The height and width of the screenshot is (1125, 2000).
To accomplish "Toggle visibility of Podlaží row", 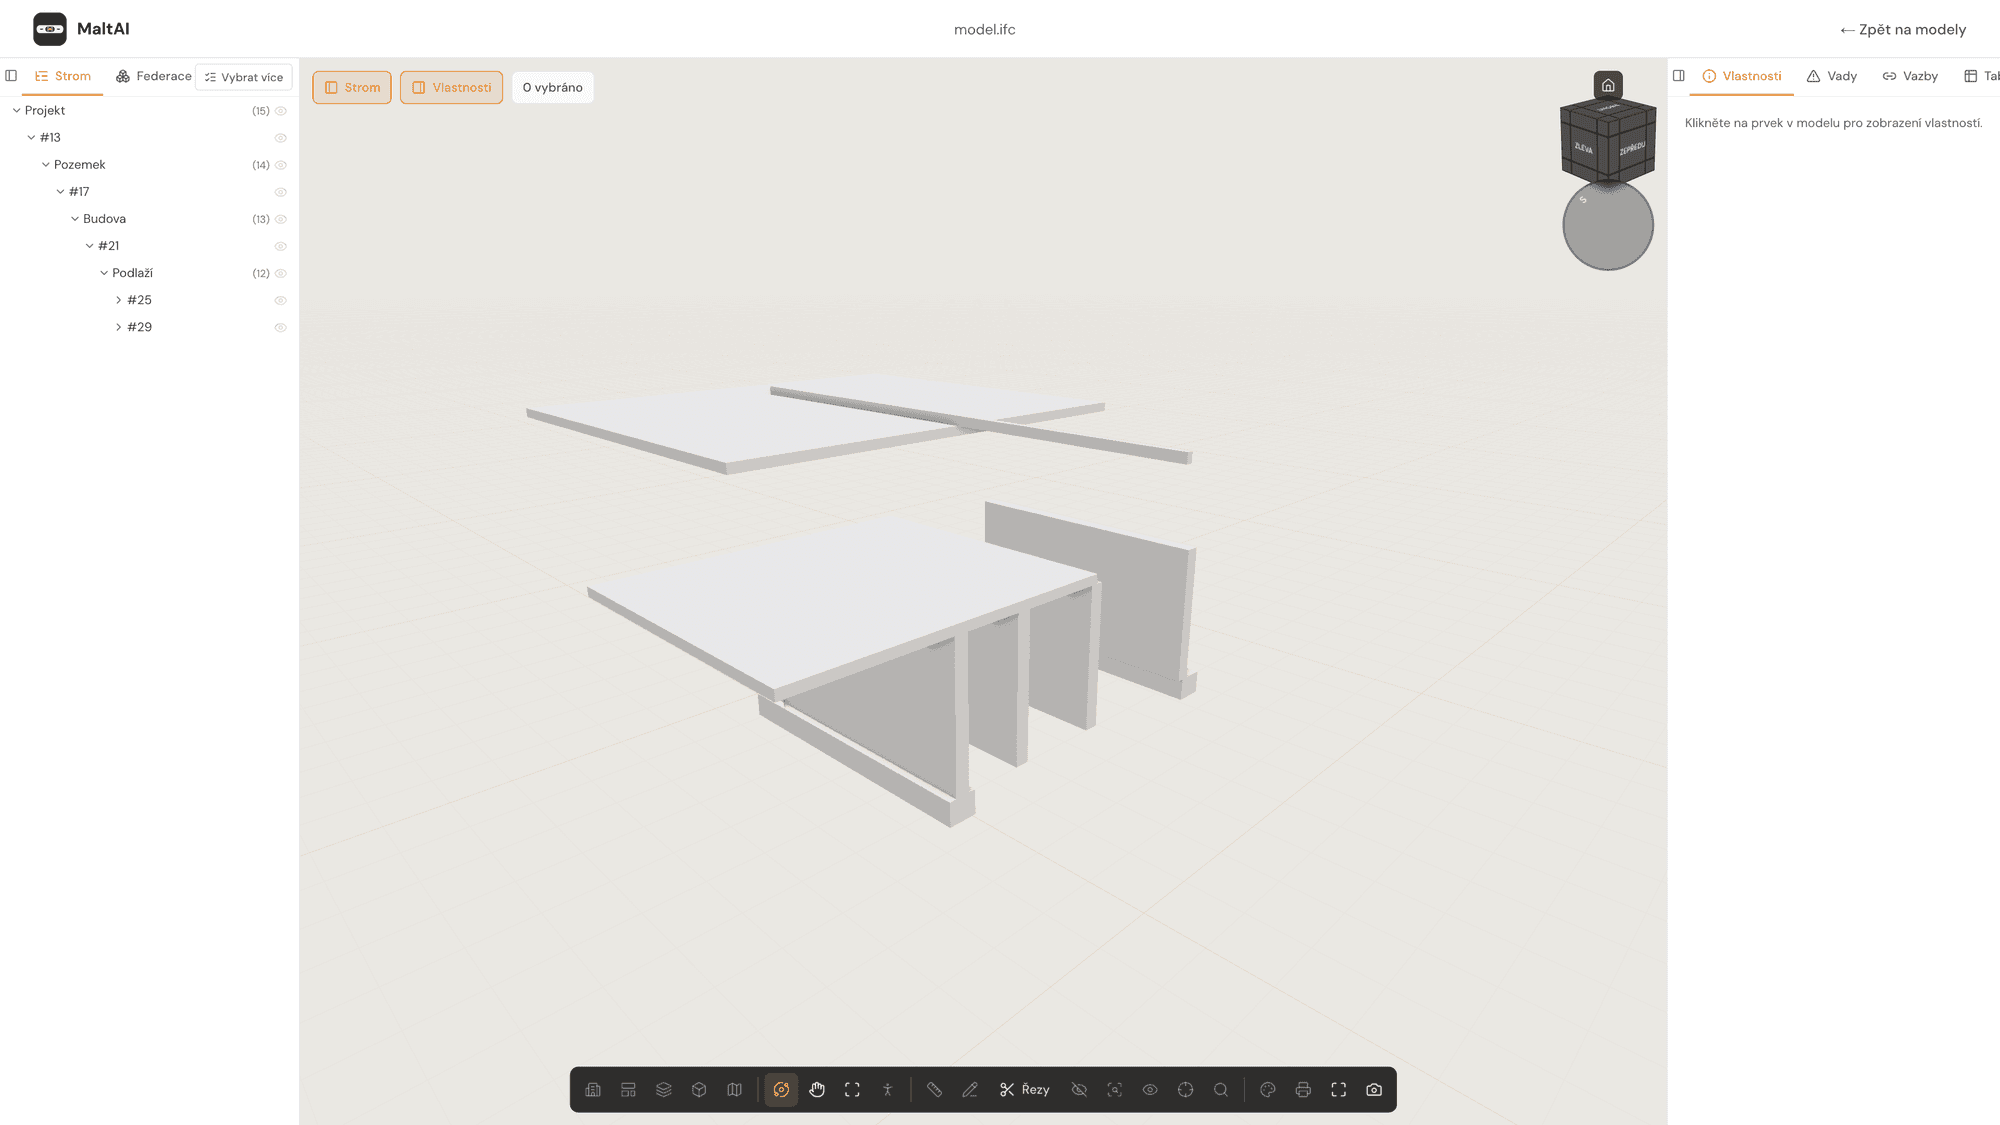I will coord(281,273).
